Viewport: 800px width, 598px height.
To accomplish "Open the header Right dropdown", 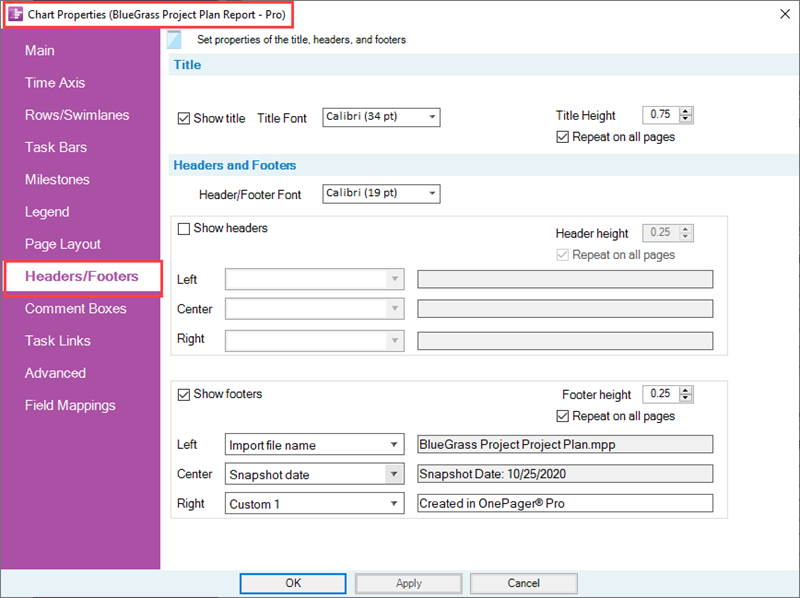I will (314, 341).
